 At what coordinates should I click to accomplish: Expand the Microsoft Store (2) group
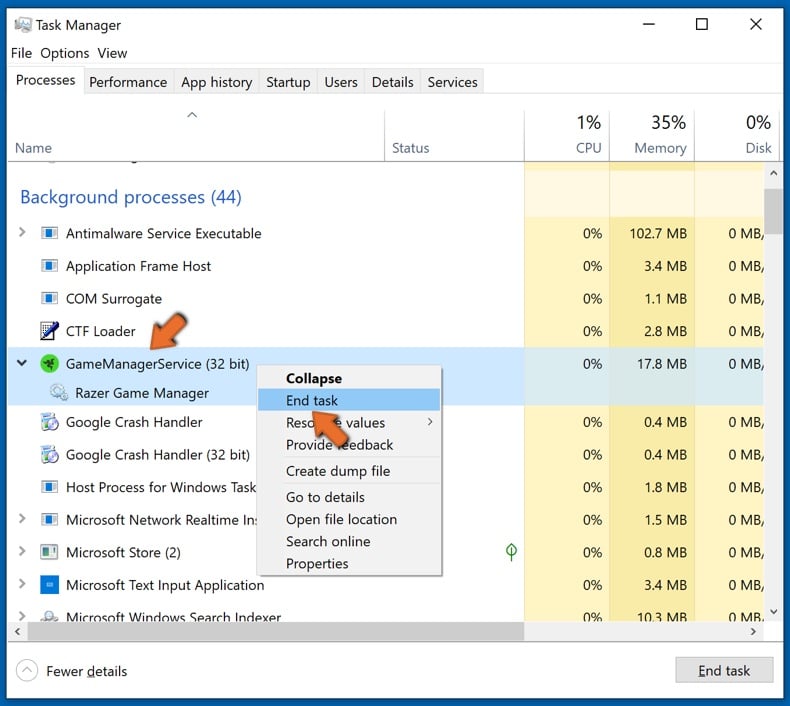22,551
